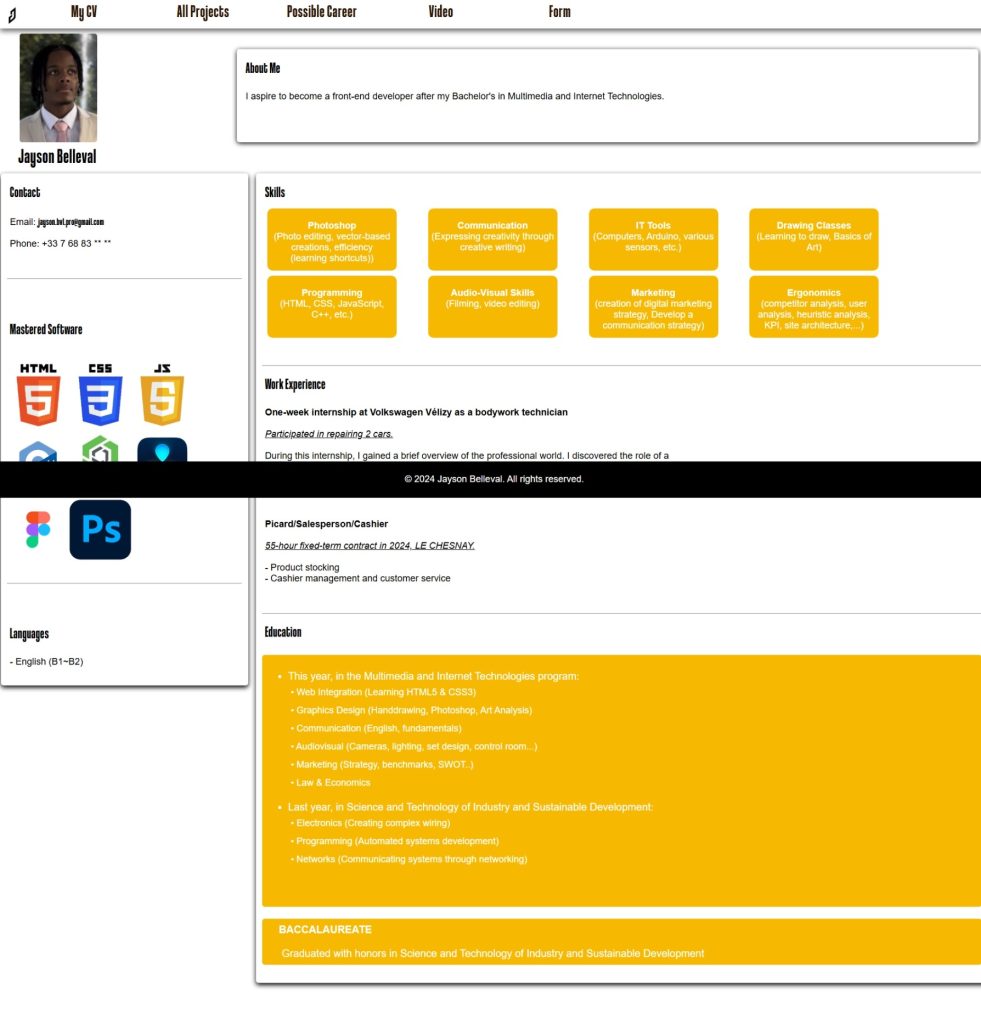The image size is (981, 1024).
Task: Click Jayson Belleval's profile photo
Action: click(58, 88)
